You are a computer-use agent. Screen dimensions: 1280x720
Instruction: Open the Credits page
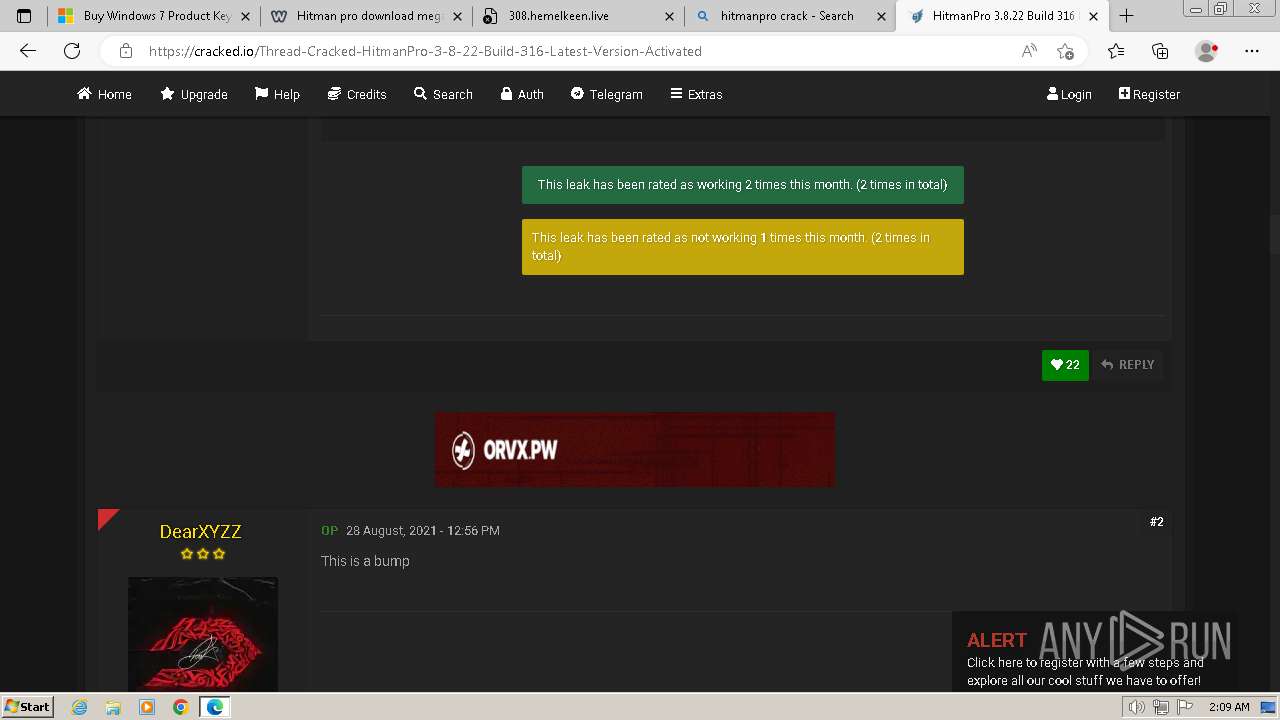(x=357, y=94)
